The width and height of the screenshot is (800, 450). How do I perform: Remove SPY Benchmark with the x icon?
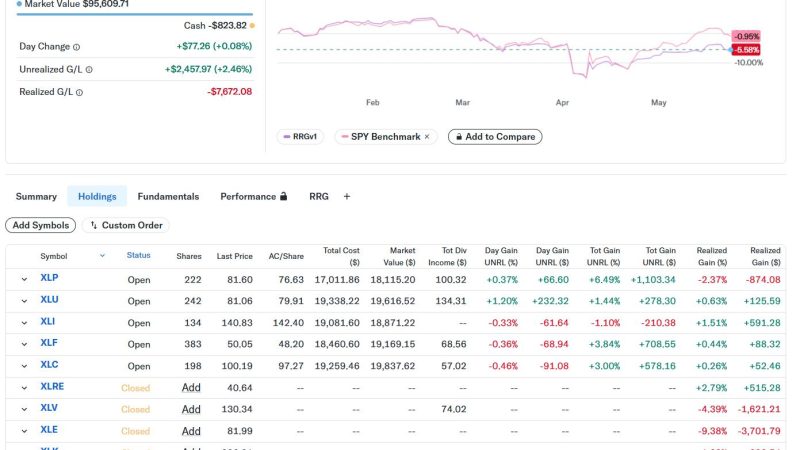tap(427, 137)
